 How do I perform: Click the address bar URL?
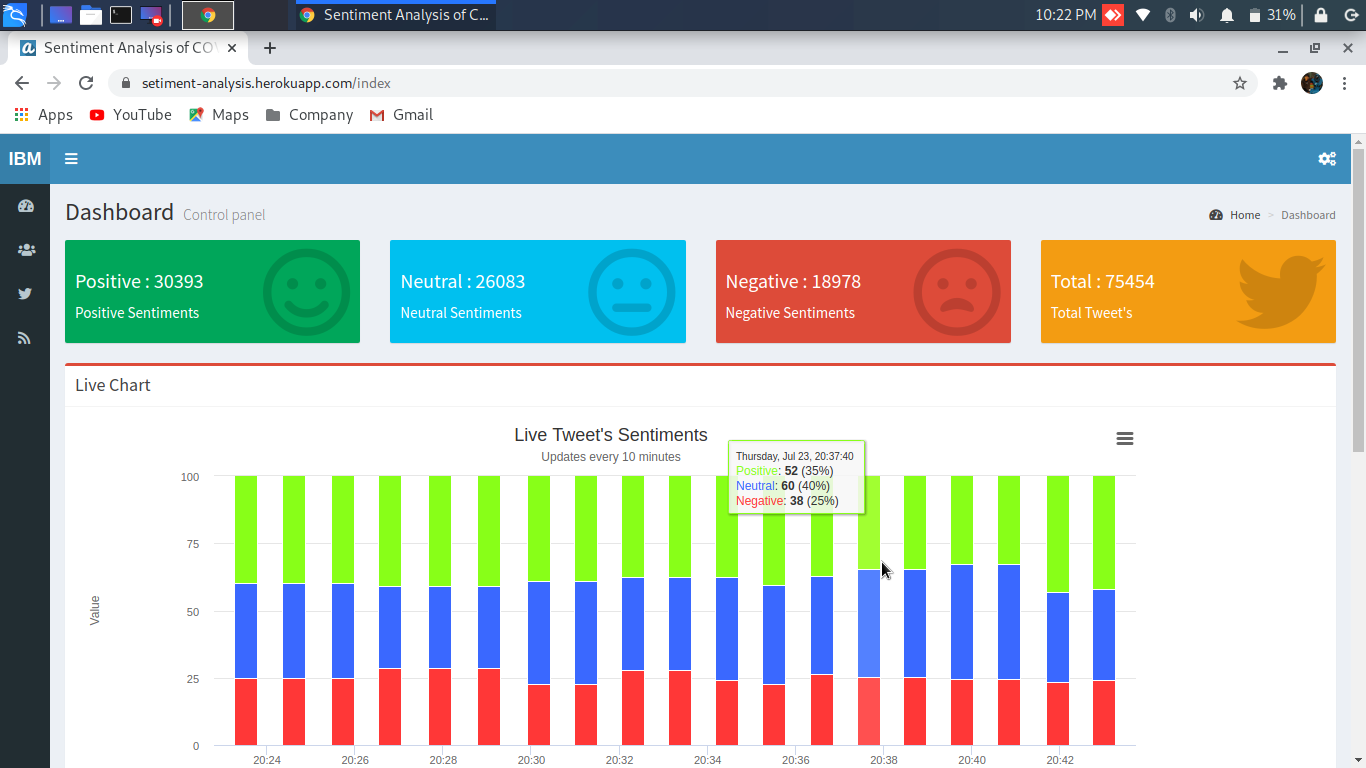click(266, 83)
